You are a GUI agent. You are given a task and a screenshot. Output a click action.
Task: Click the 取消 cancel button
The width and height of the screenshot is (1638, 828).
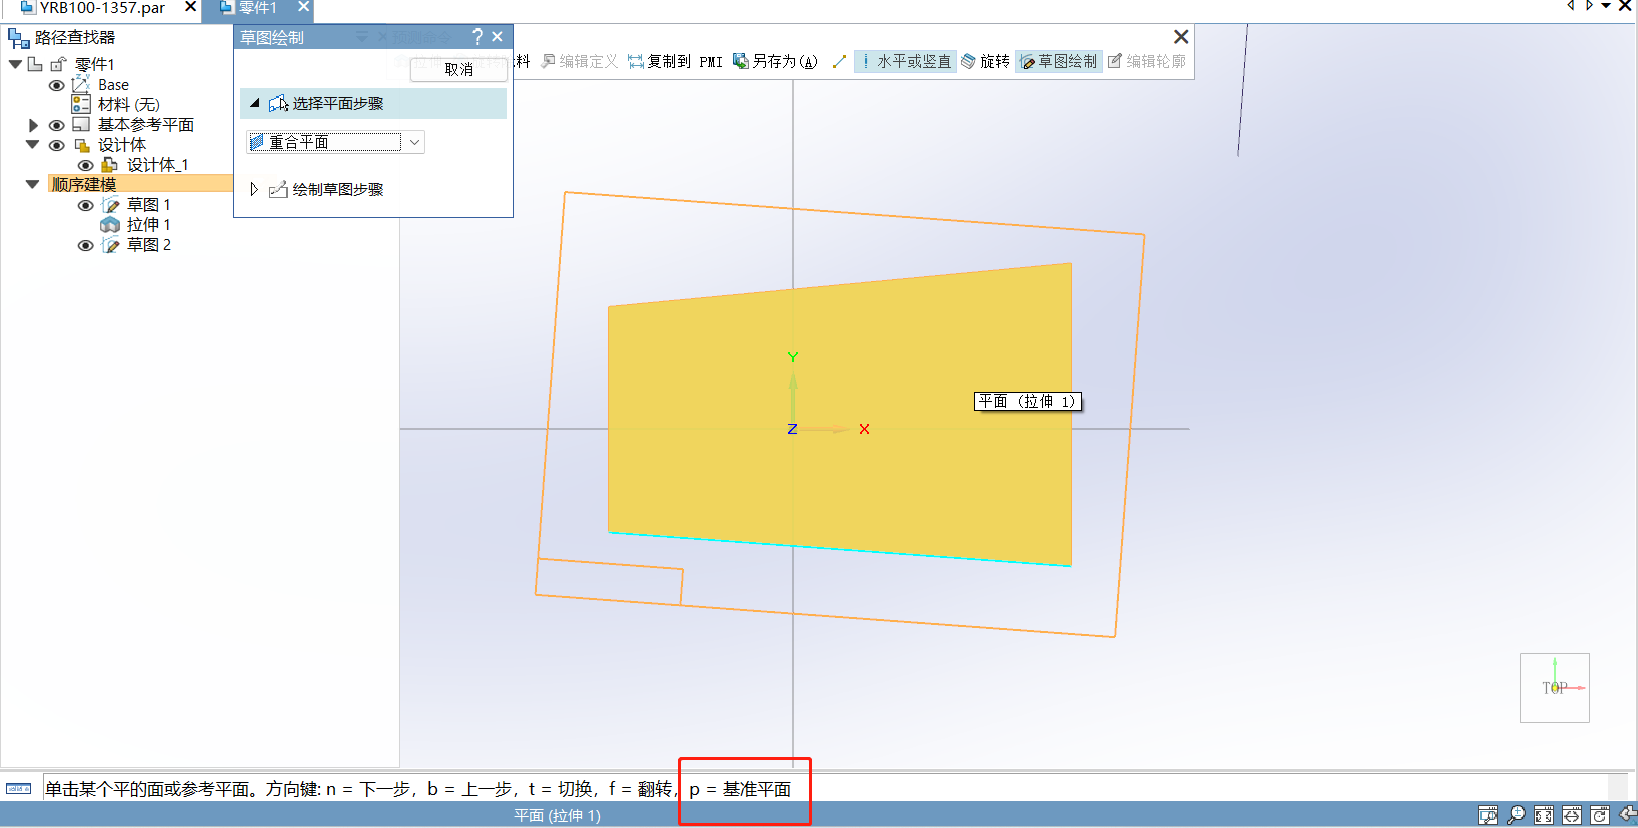(x=458, y=69)
